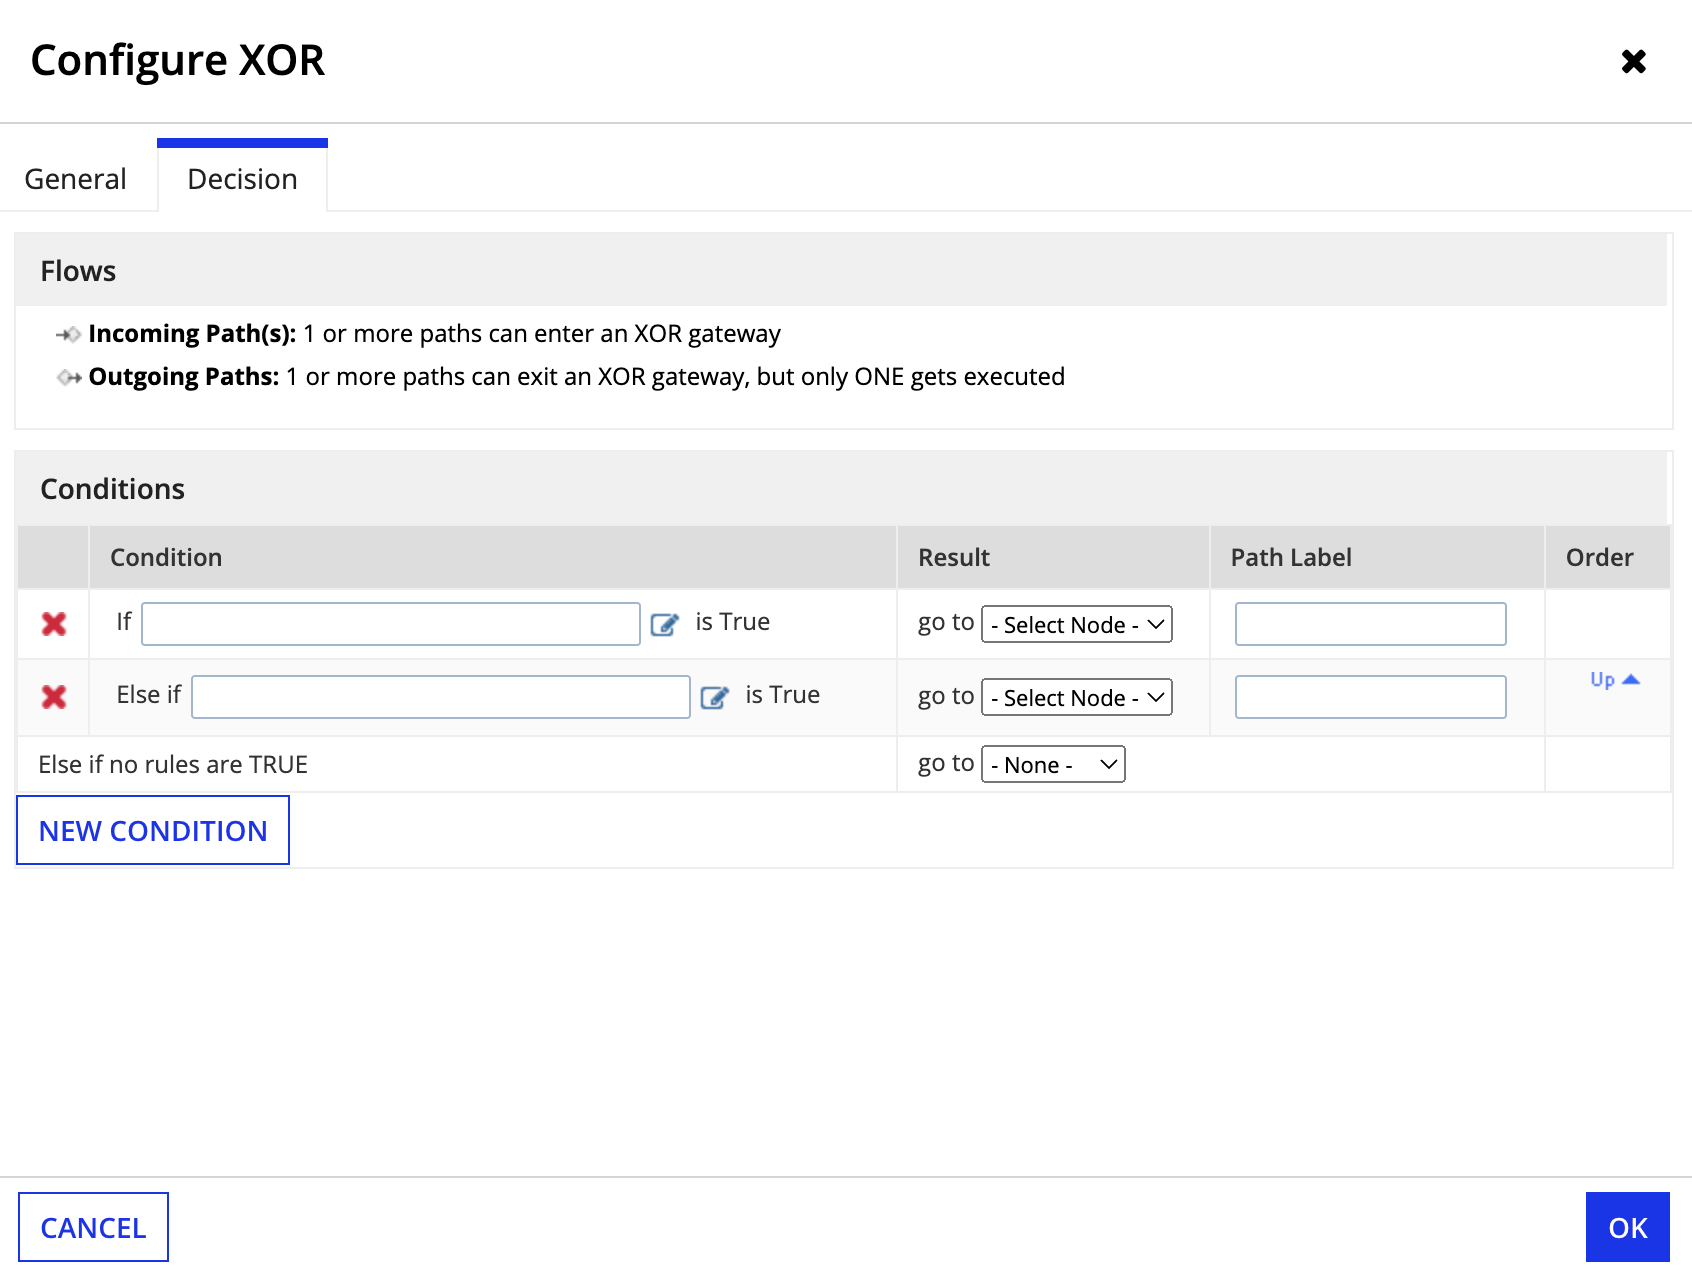Click the 'Else if no rules are TRUE' text
Viewport: 1692px width, 1274px height.
[x=173, y=765]
